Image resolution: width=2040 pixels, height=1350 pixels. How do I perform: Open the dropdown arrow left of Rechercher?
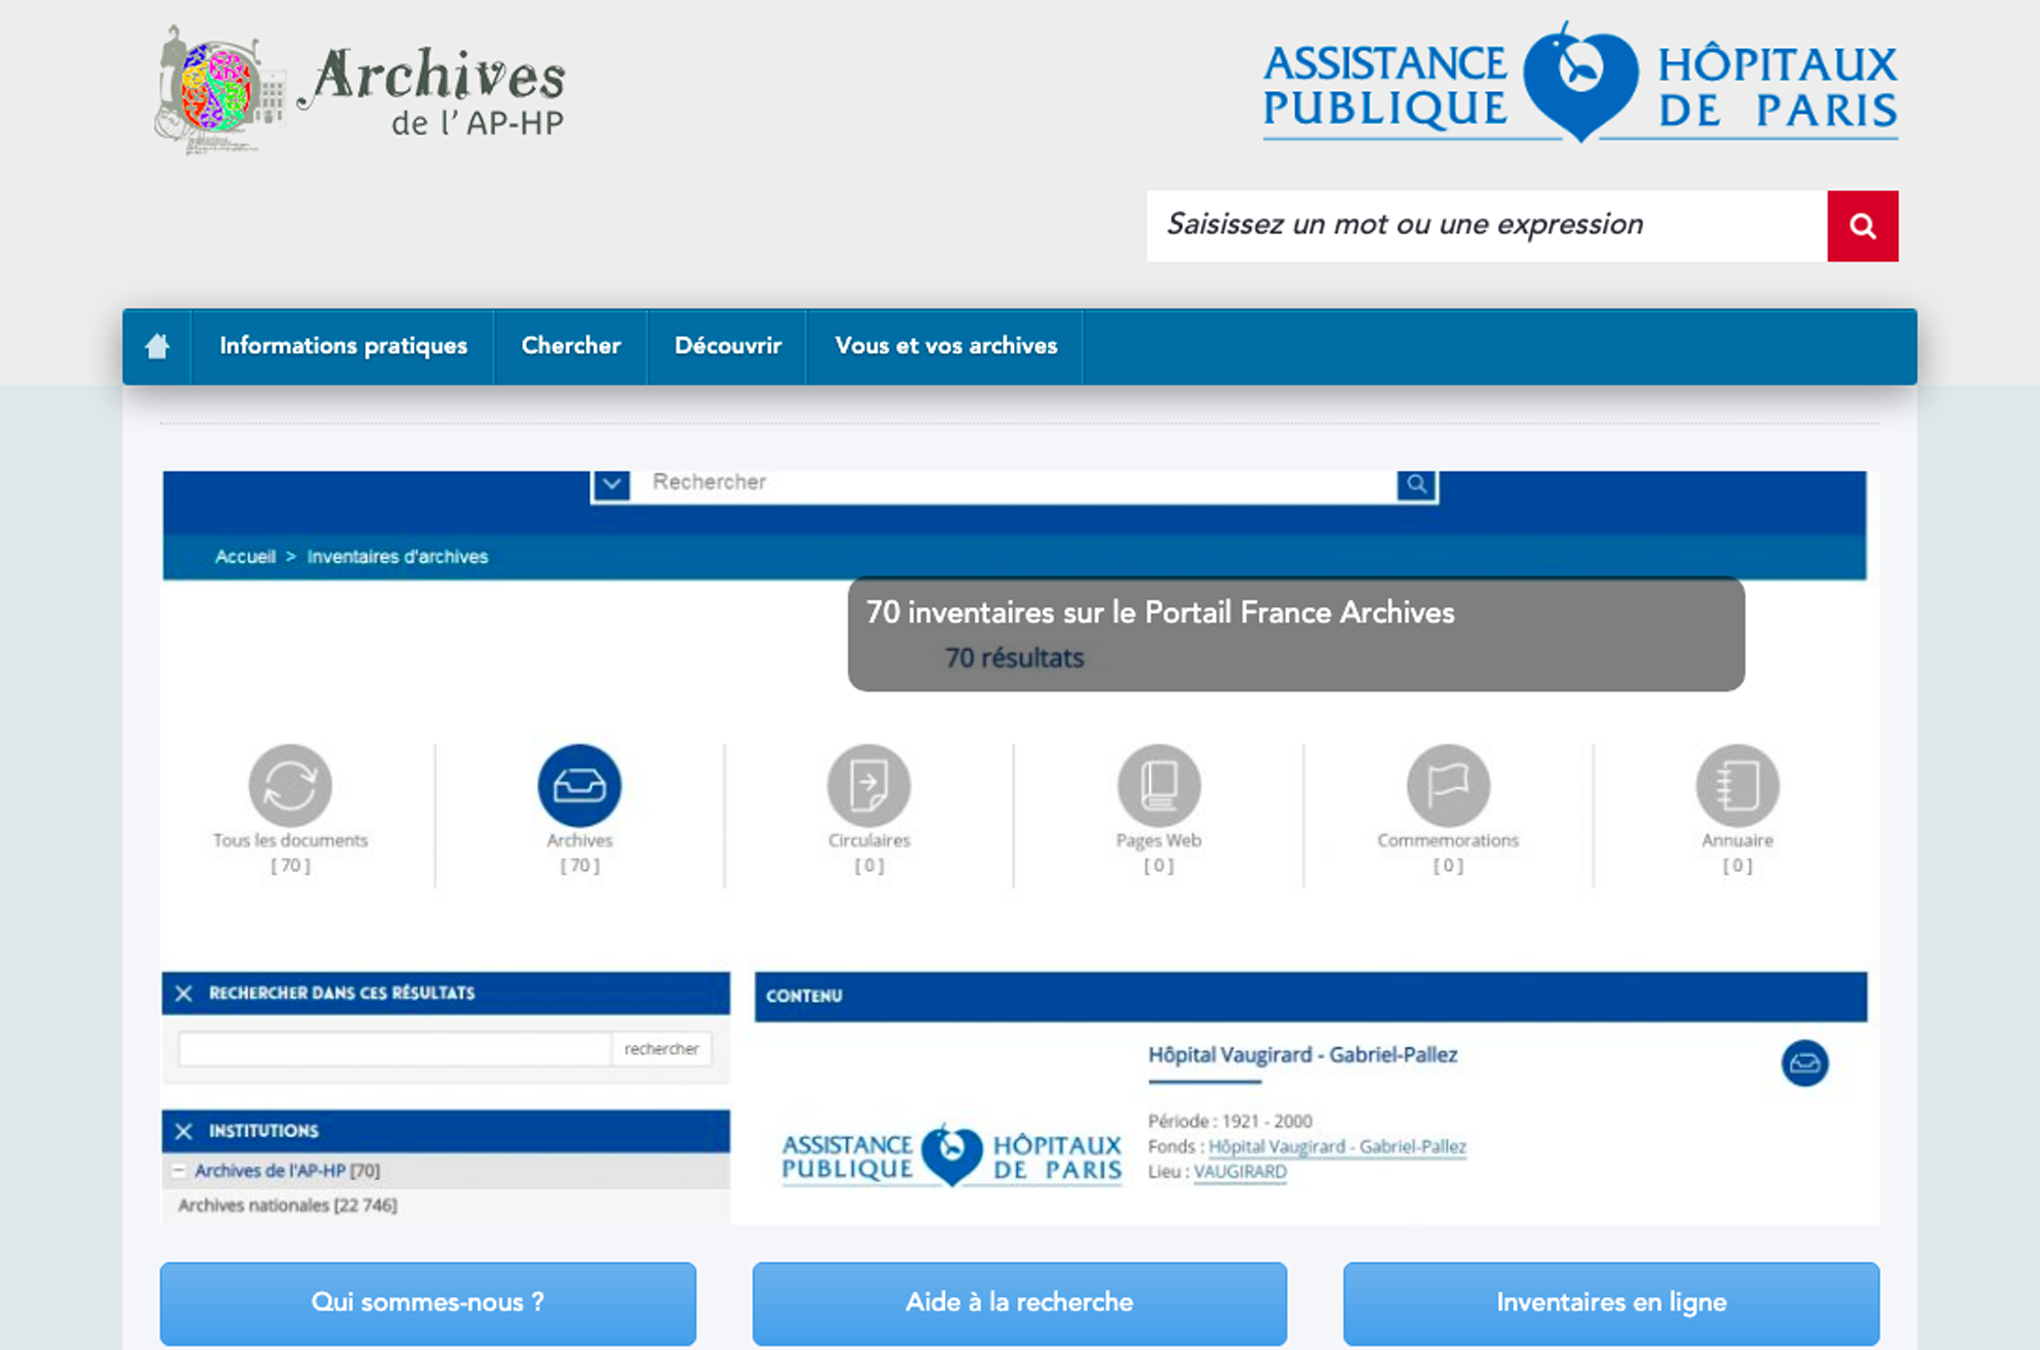(x=612, y=484)
